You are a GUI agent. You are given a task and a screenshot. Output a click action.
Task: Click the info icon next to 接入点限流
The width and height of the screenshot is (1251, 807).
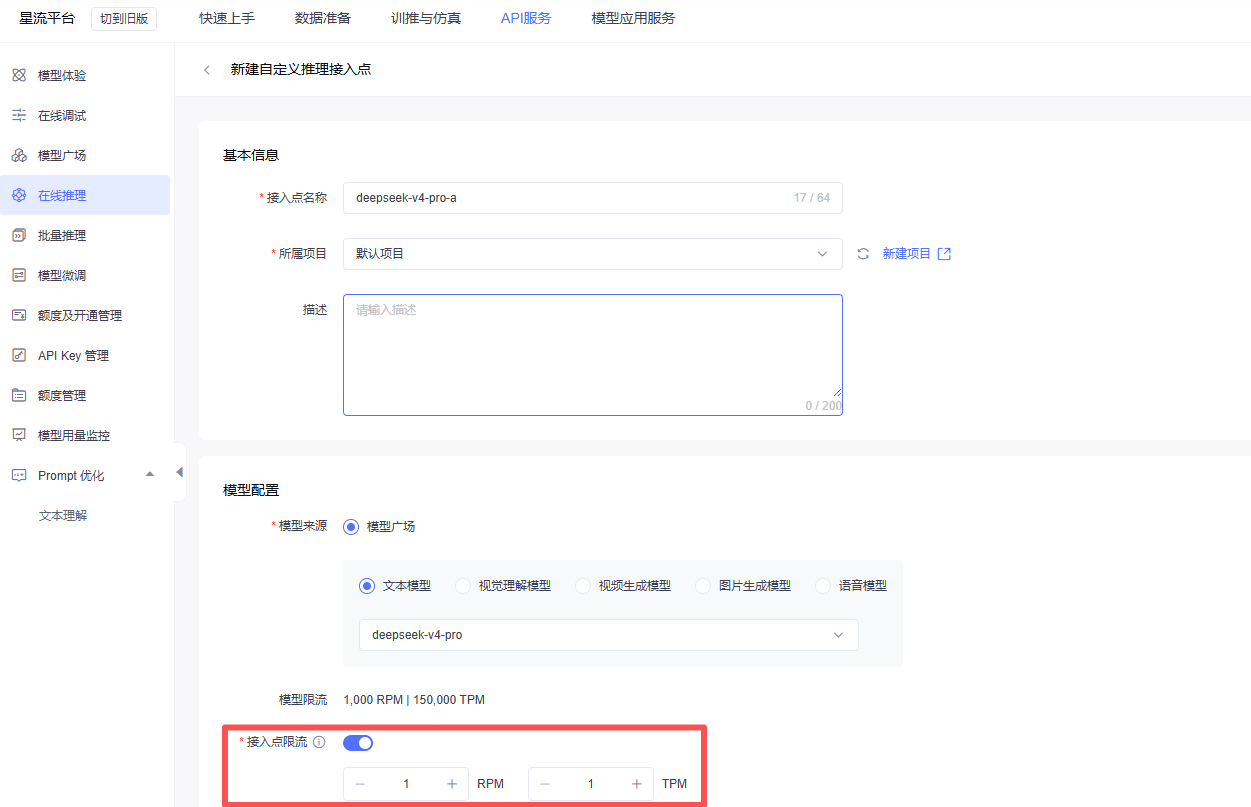coord(319,742)
